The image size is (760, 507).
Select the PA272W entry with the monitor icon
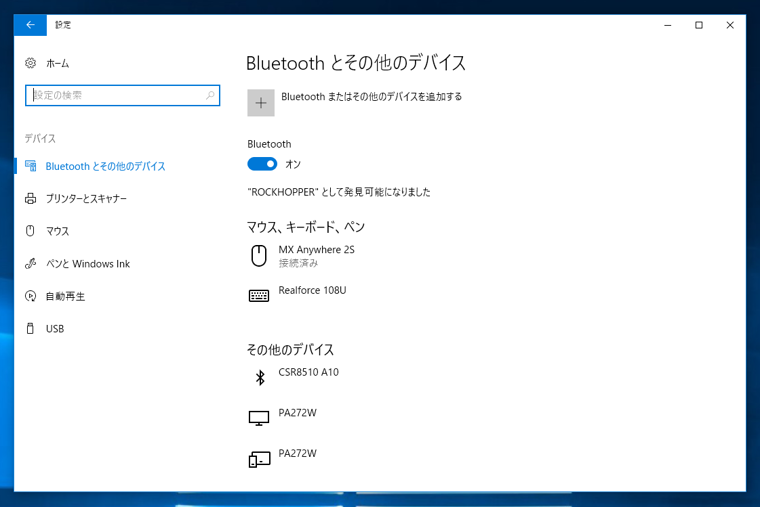point(298,412)
